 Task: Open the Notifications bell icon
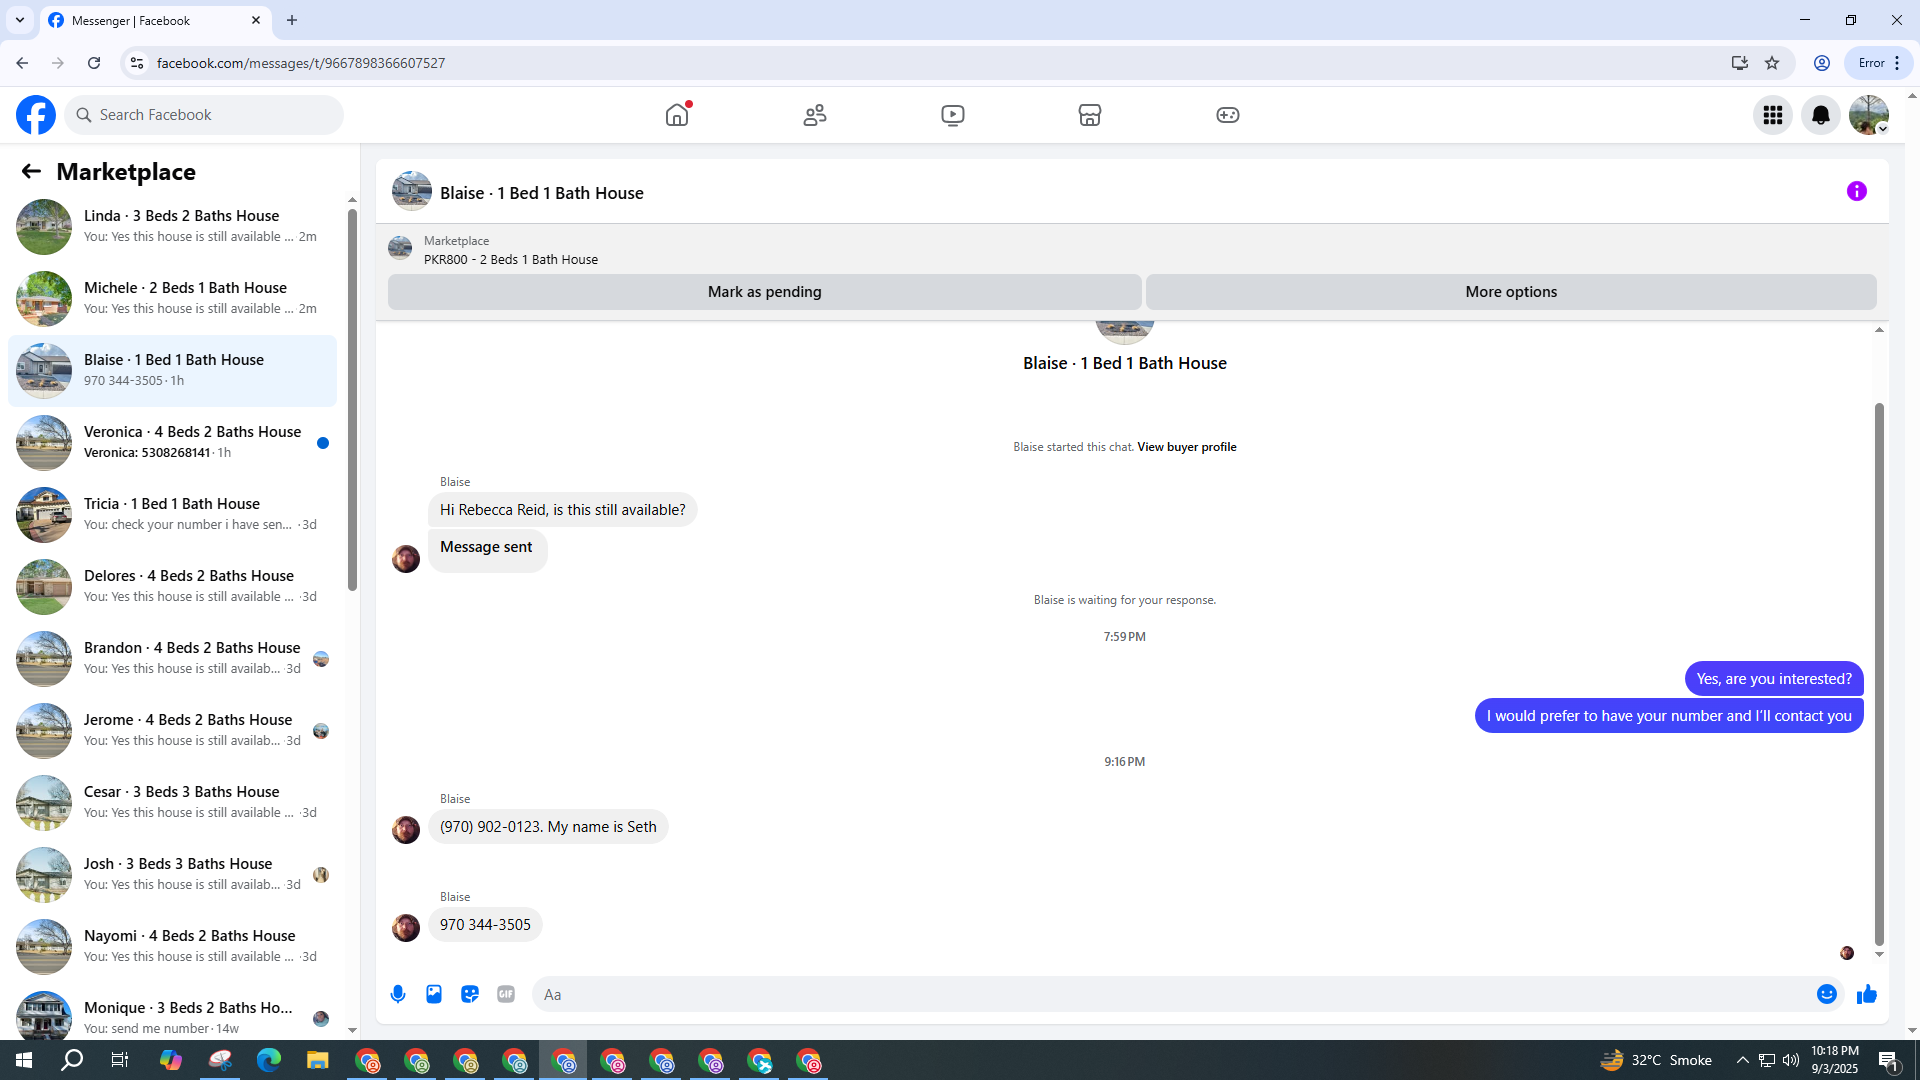(1821, 115)
